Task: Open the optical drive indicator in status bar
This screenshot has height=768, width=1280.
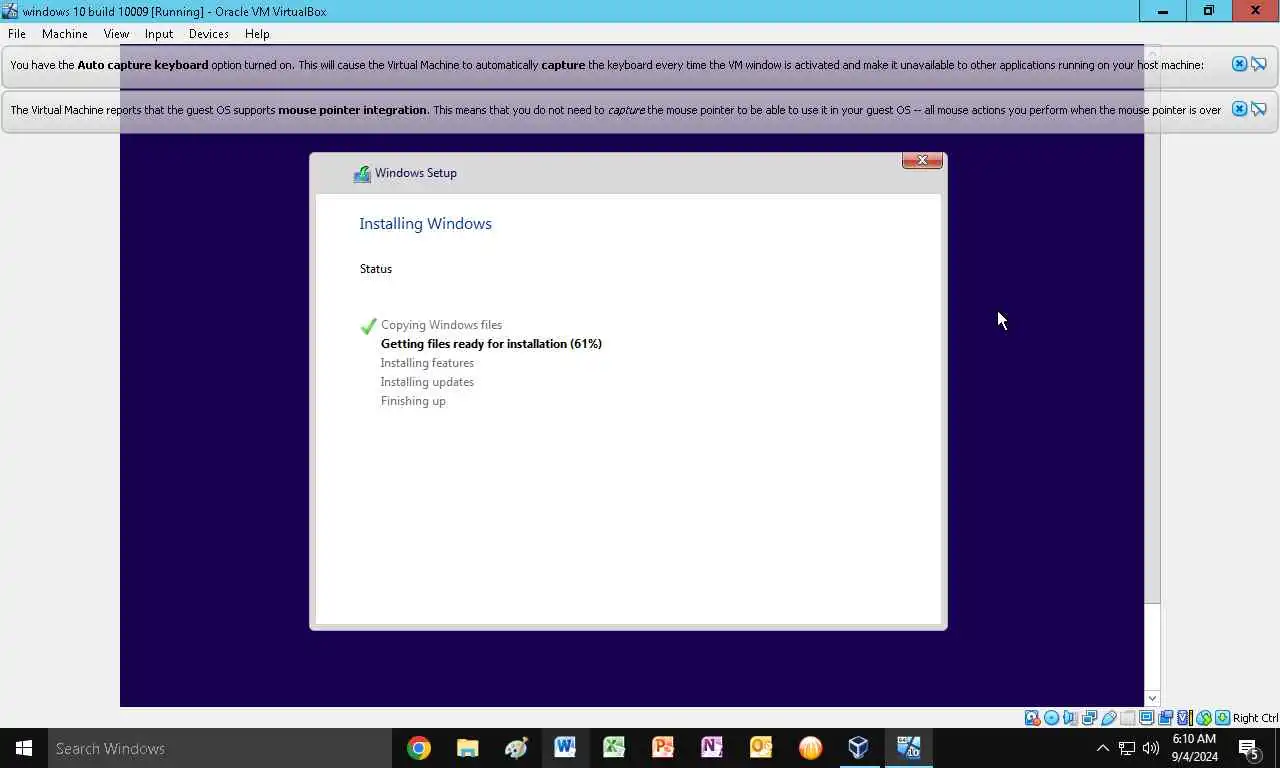Action: (1051, 718)
